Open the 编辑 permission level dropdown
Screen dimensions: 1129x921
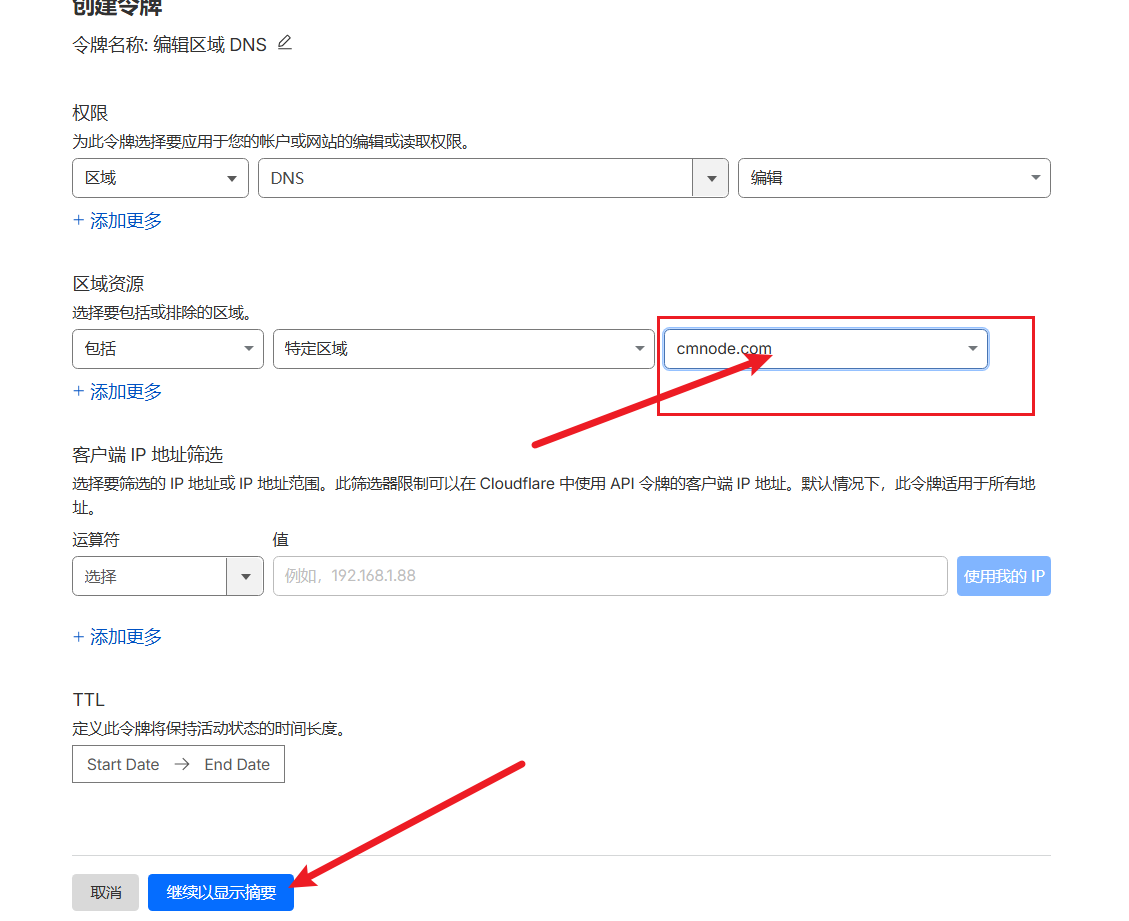click(x=893, y=178)
